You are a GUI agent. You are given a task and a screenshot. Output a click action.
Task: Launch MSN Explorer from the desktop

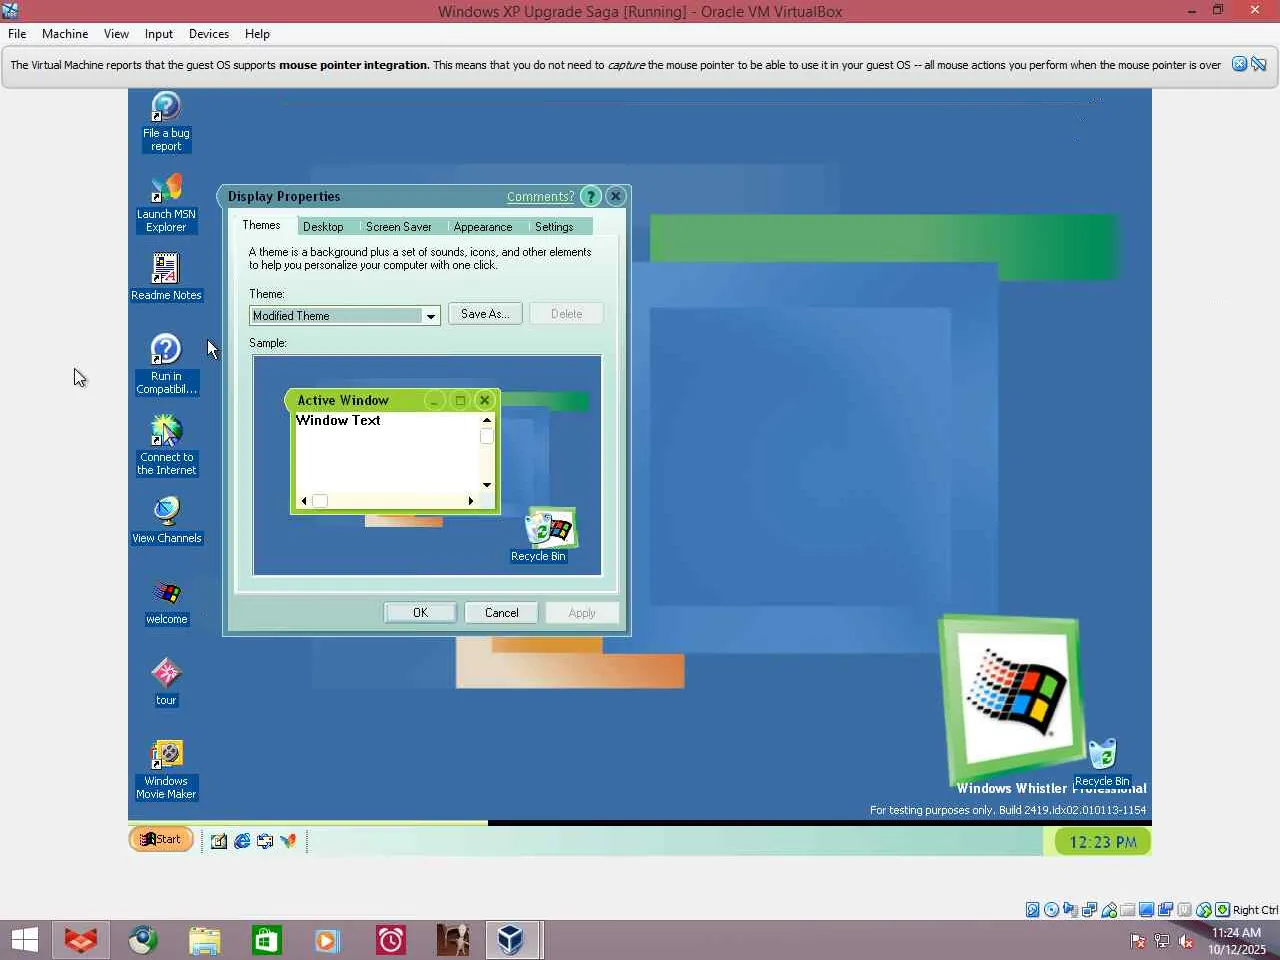tap(166, 204)
